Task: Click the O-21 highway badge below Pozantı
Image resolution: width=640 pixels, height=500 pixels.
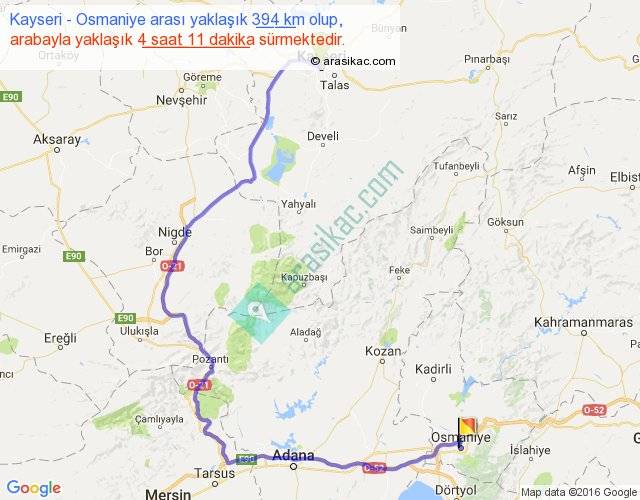Action: pos(199,384)
